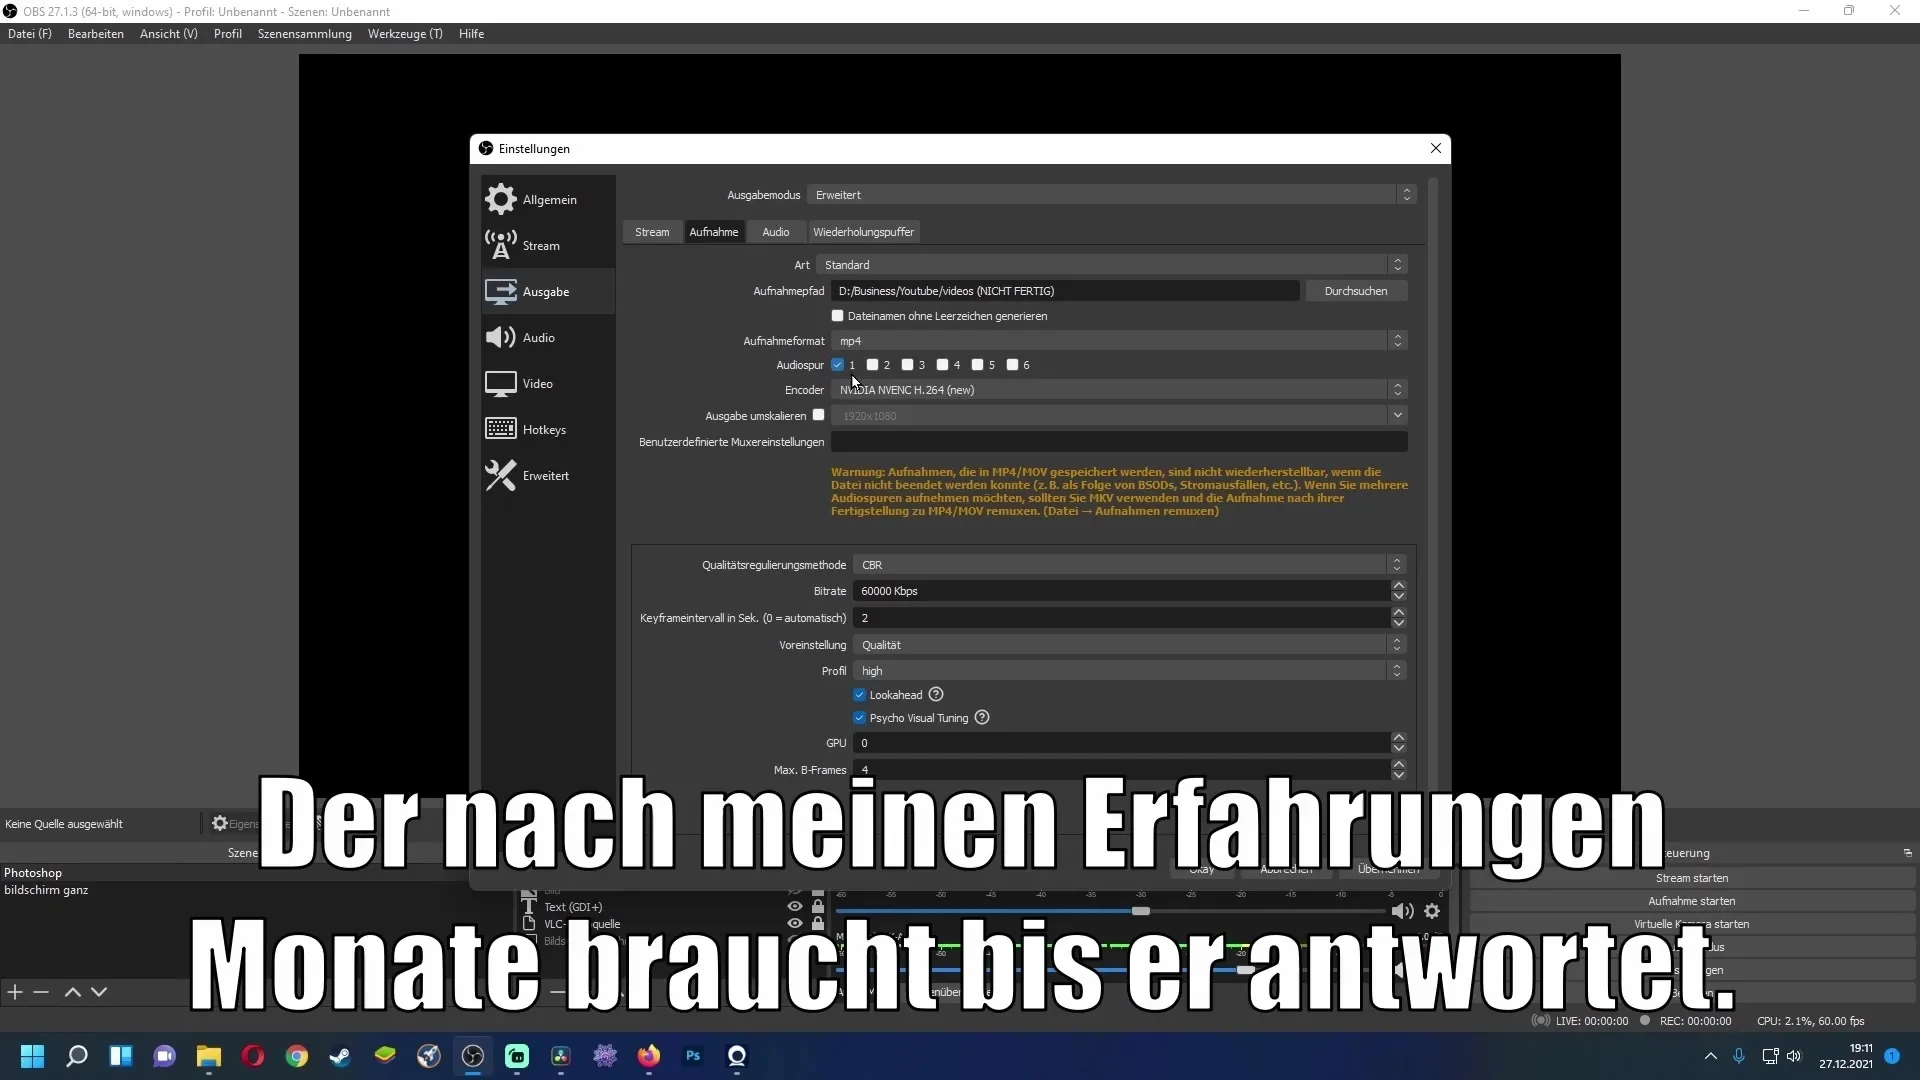Enable Psycho Visual Tuning checkbox
Screen dimensions: 1920x1080
[x=860, y=717]
